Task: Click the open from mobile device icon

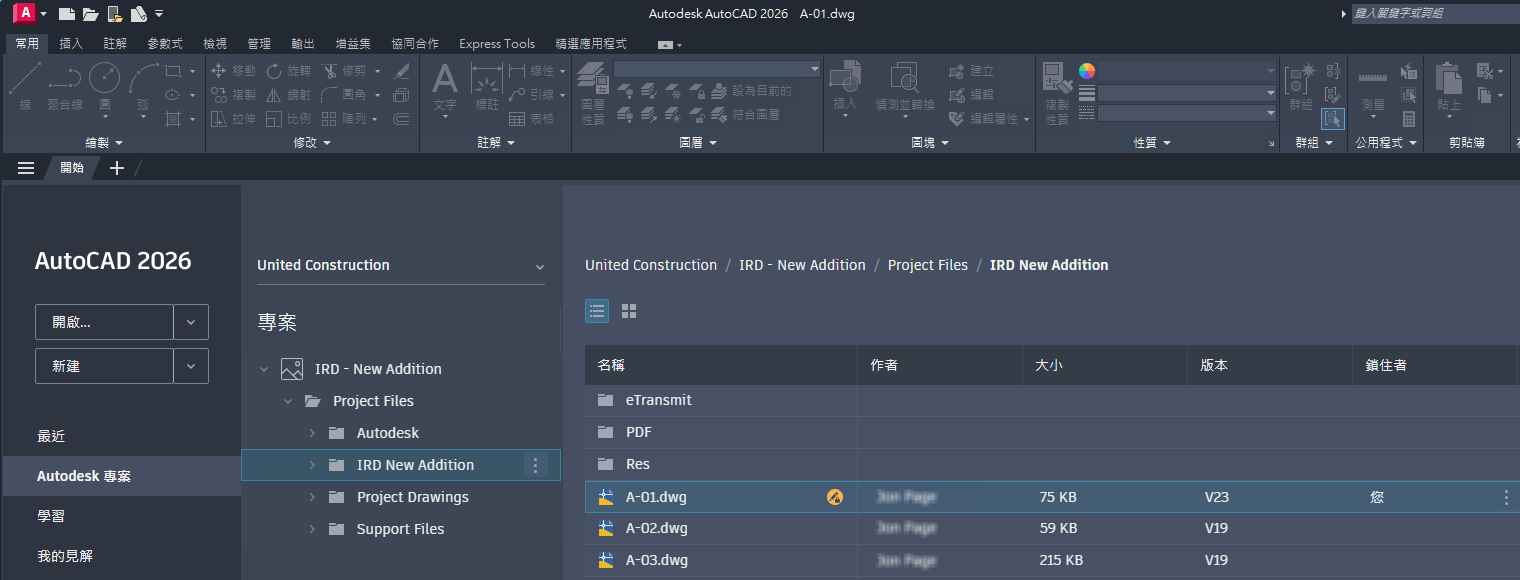Action: (x=114, y=14)
